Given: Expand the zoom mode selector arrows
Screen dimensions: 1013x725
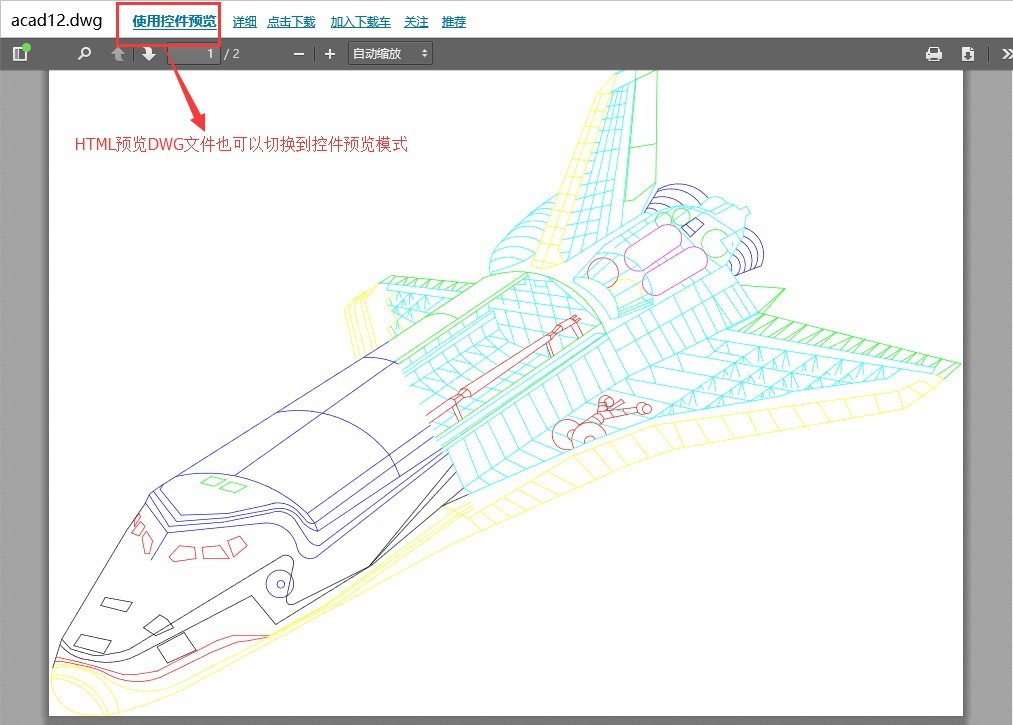Looking at the screenshot, I should point(427,53).
